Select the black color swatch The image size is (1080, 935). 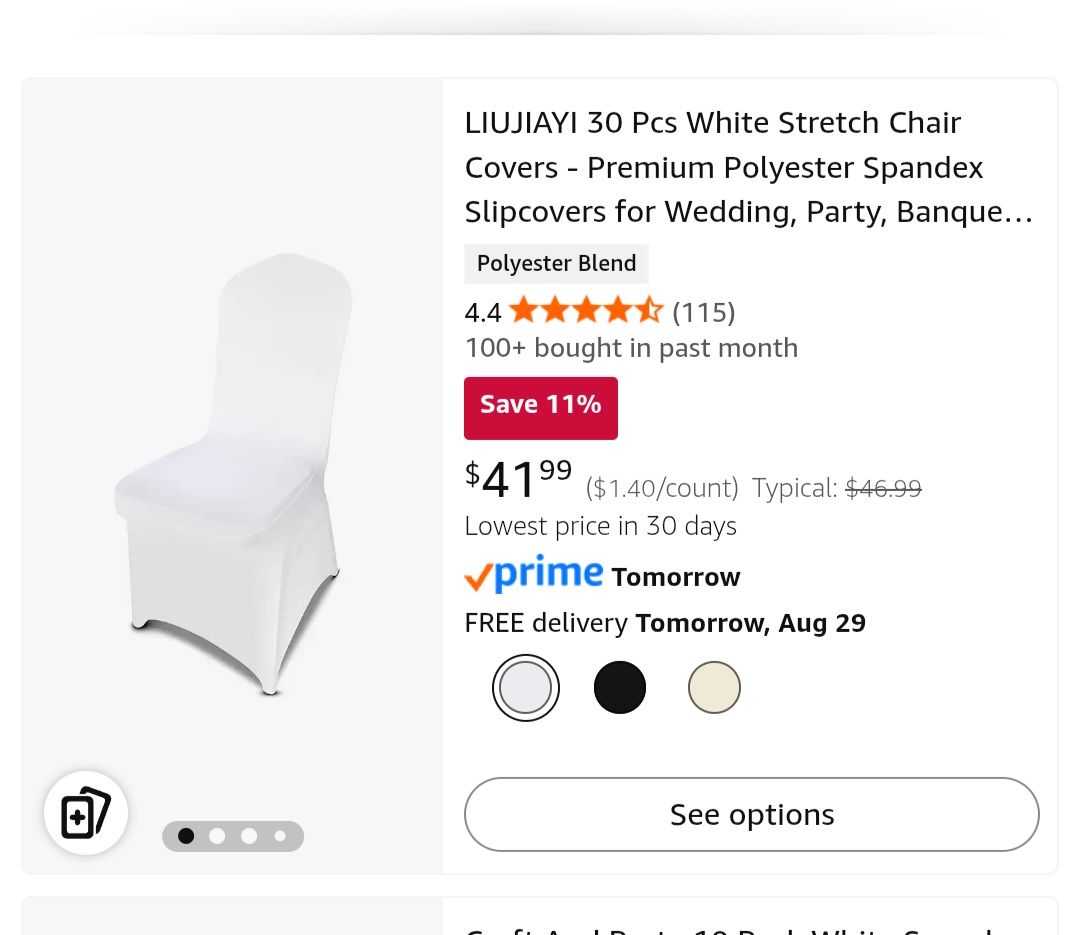[619, 687]
